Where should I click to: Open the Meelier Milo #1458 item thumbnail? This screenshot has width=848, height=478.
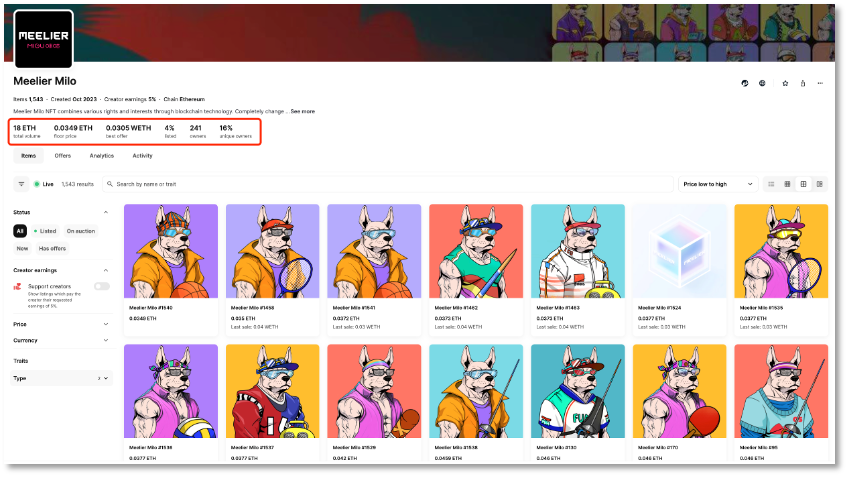[272, 251]
